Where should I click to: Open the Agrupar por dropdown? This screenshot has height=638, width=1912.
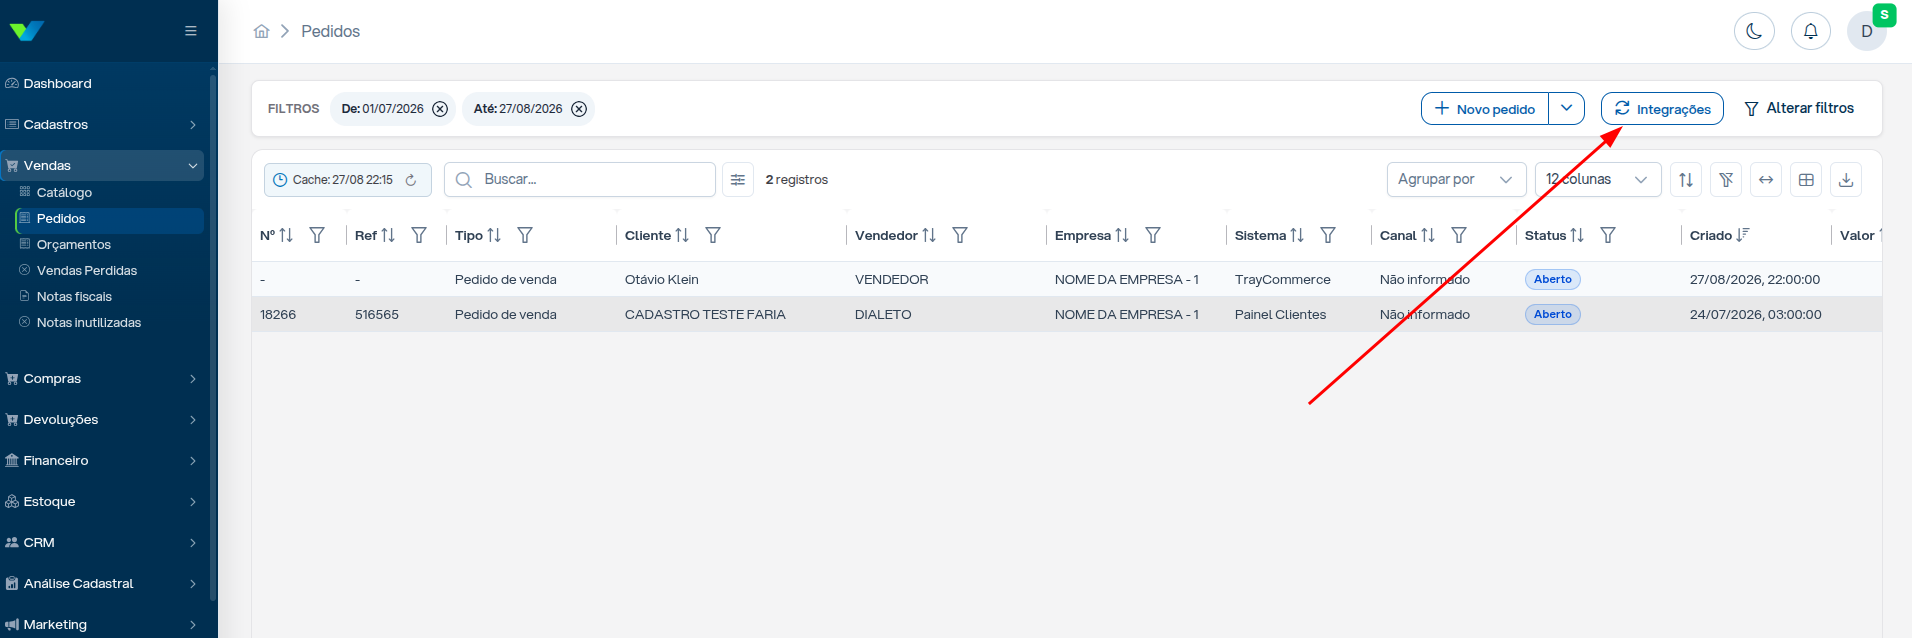(x=1456, y=180)
